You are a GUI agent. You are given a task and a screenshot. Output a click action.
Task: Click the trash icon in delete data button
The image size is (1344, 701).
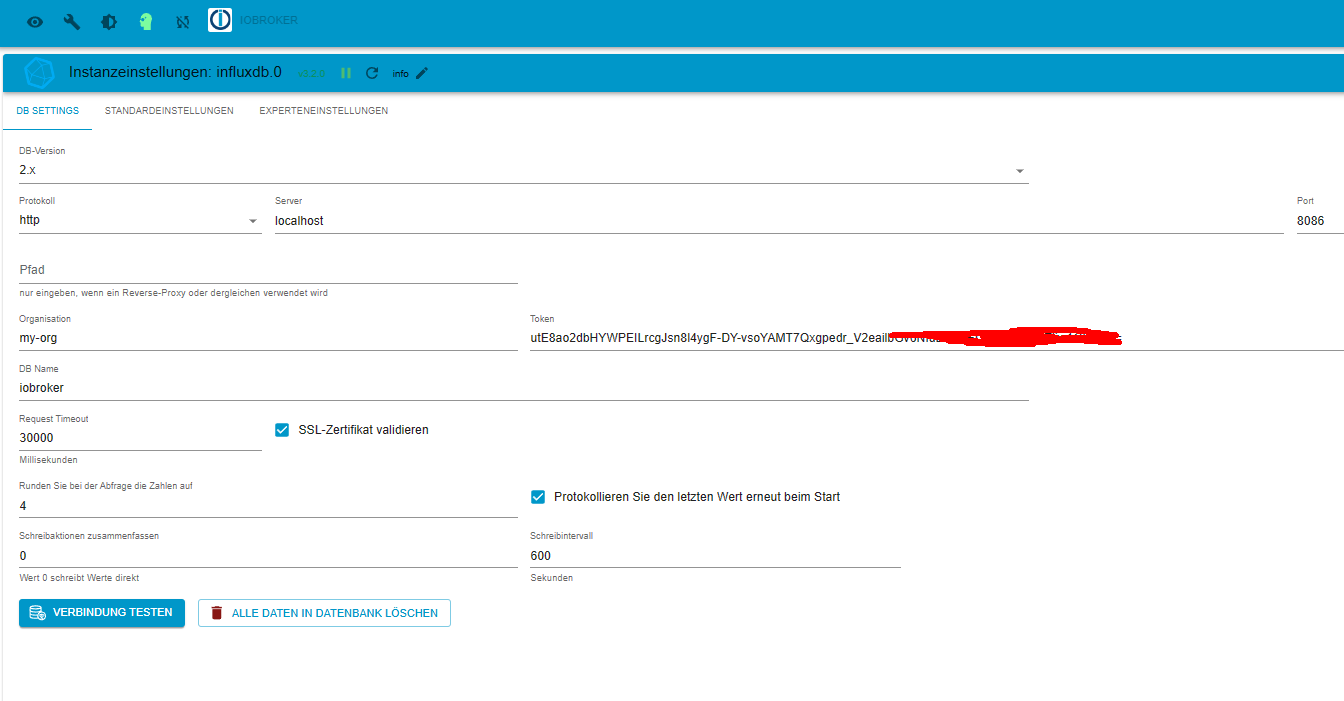tap(217, 613)
